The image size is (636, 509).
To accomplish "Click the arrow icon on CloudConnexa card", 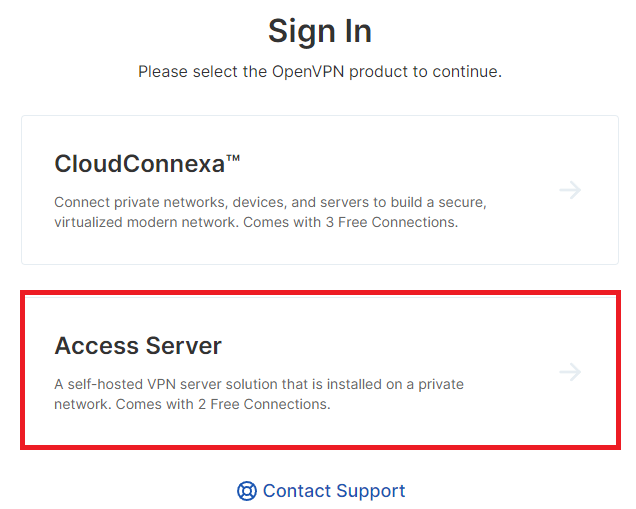I will click(x=570, y=190).
